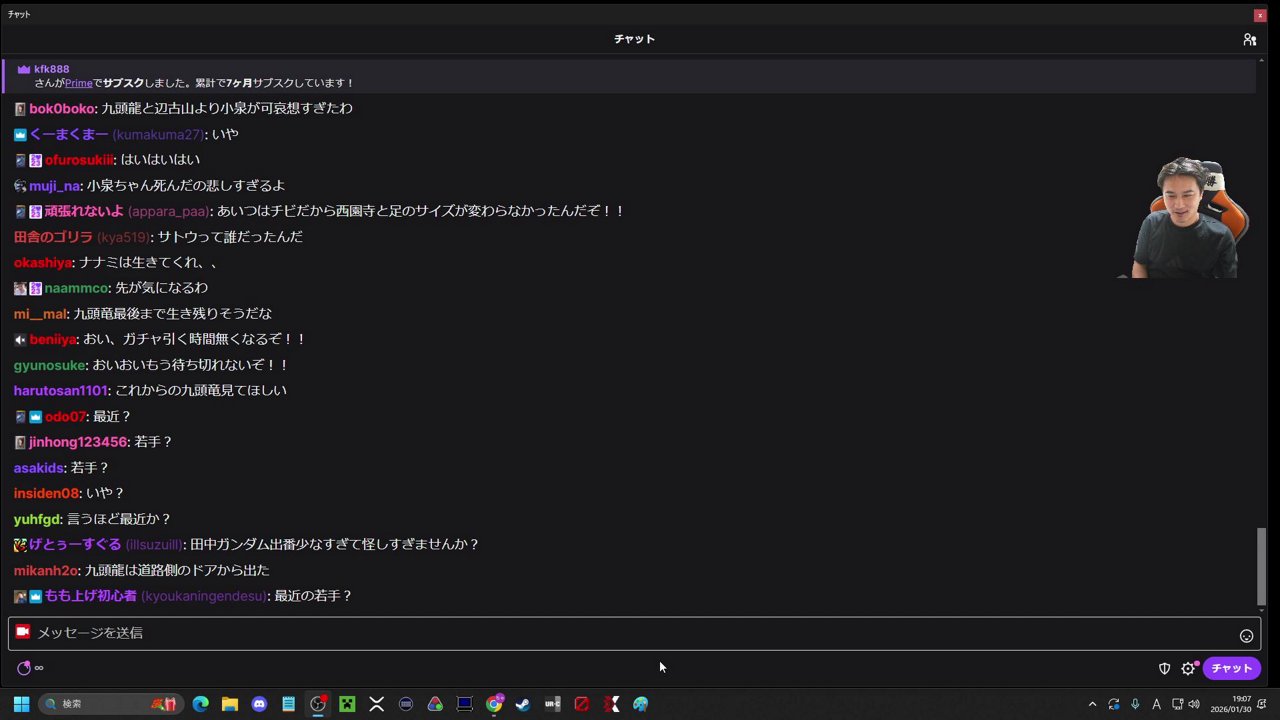Toggle the microphone in system tray
The height and width of the screenshot is (720, 1280).
coord(1135,704)
